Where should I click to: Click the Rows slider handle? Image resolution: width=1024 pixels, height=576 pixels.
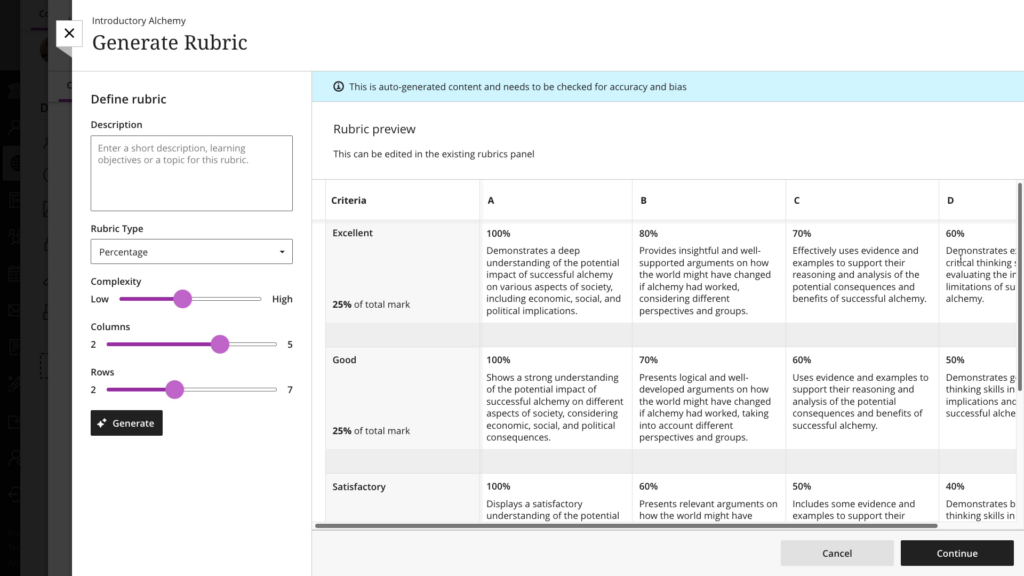click(x=174, y=390)
